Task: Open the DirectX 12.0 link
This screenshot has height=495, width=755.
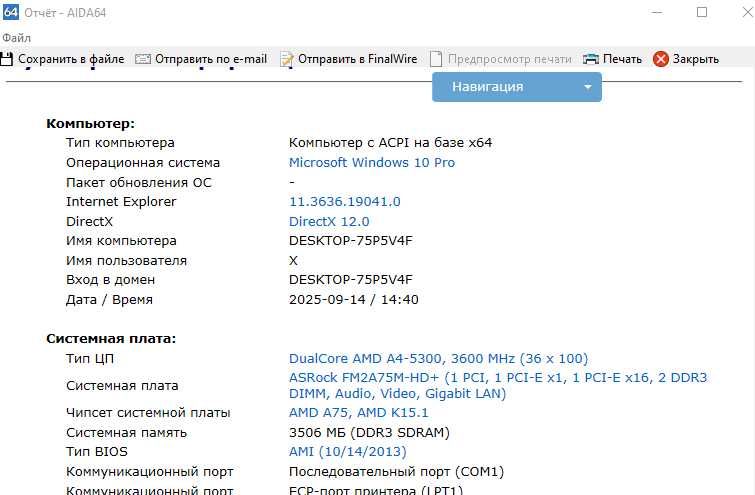Action: (329, 221)
